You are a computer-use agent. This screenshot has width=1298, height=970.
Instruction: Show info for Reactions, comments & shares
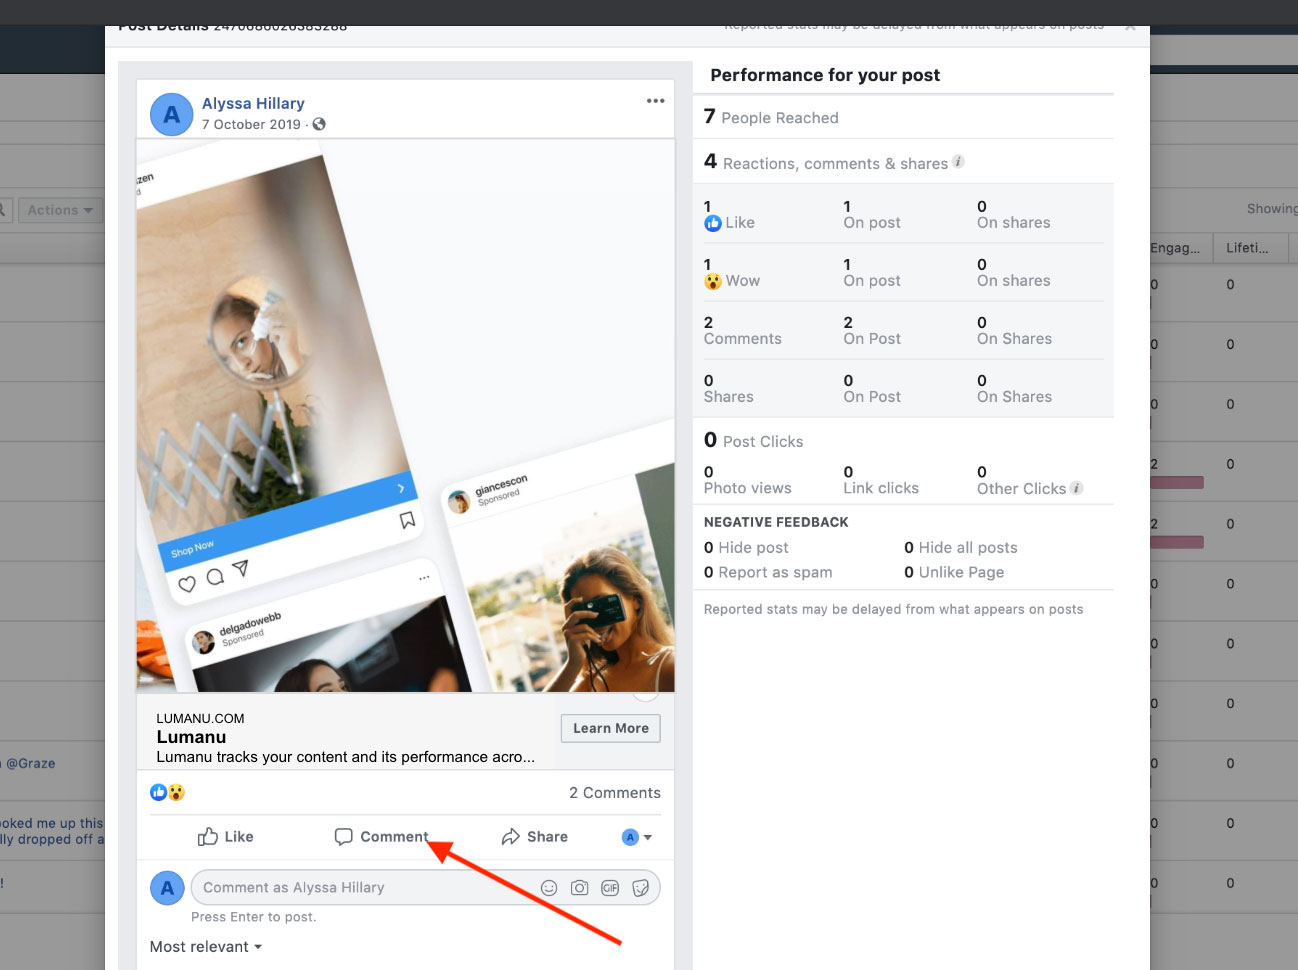[958, 161]
